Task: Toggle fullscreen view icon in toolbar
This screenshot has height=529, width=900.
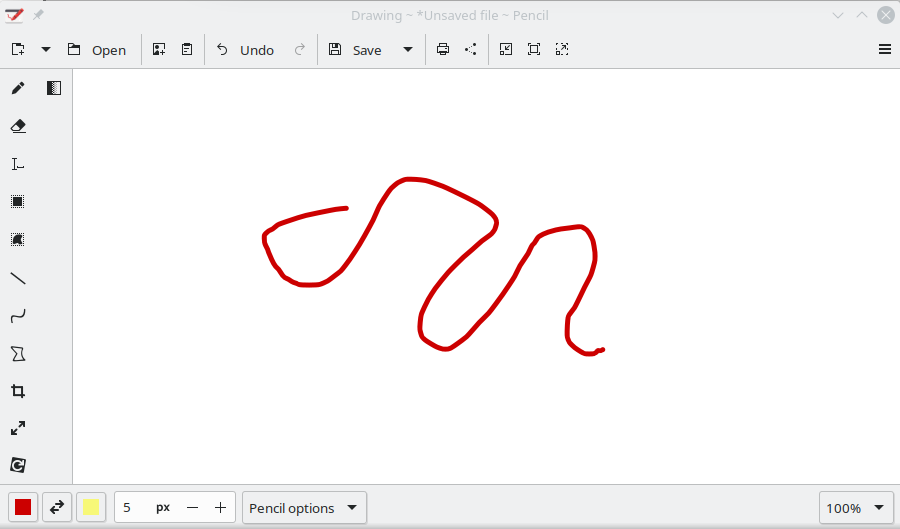Action: point(534,49)
